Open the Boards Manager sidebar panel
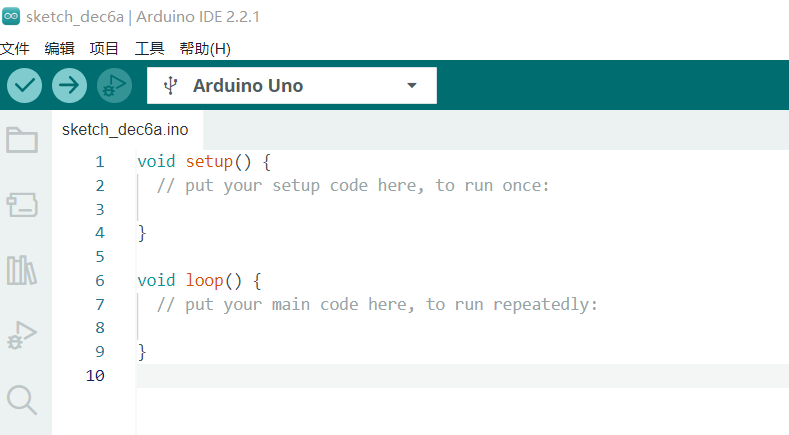Screen dimensions: 789x435 pos(22,205)
